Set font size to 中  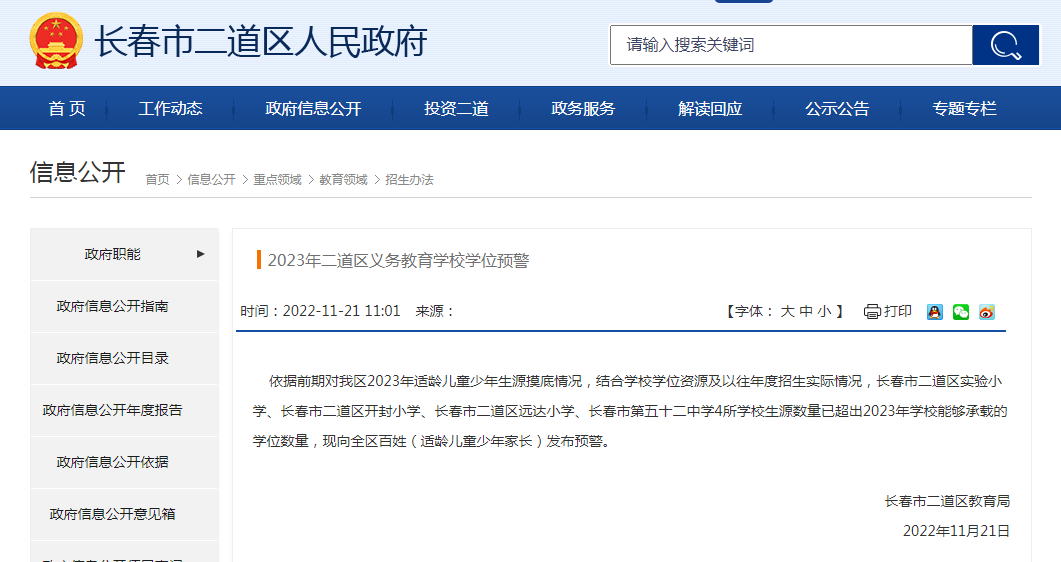click(806, 311)
